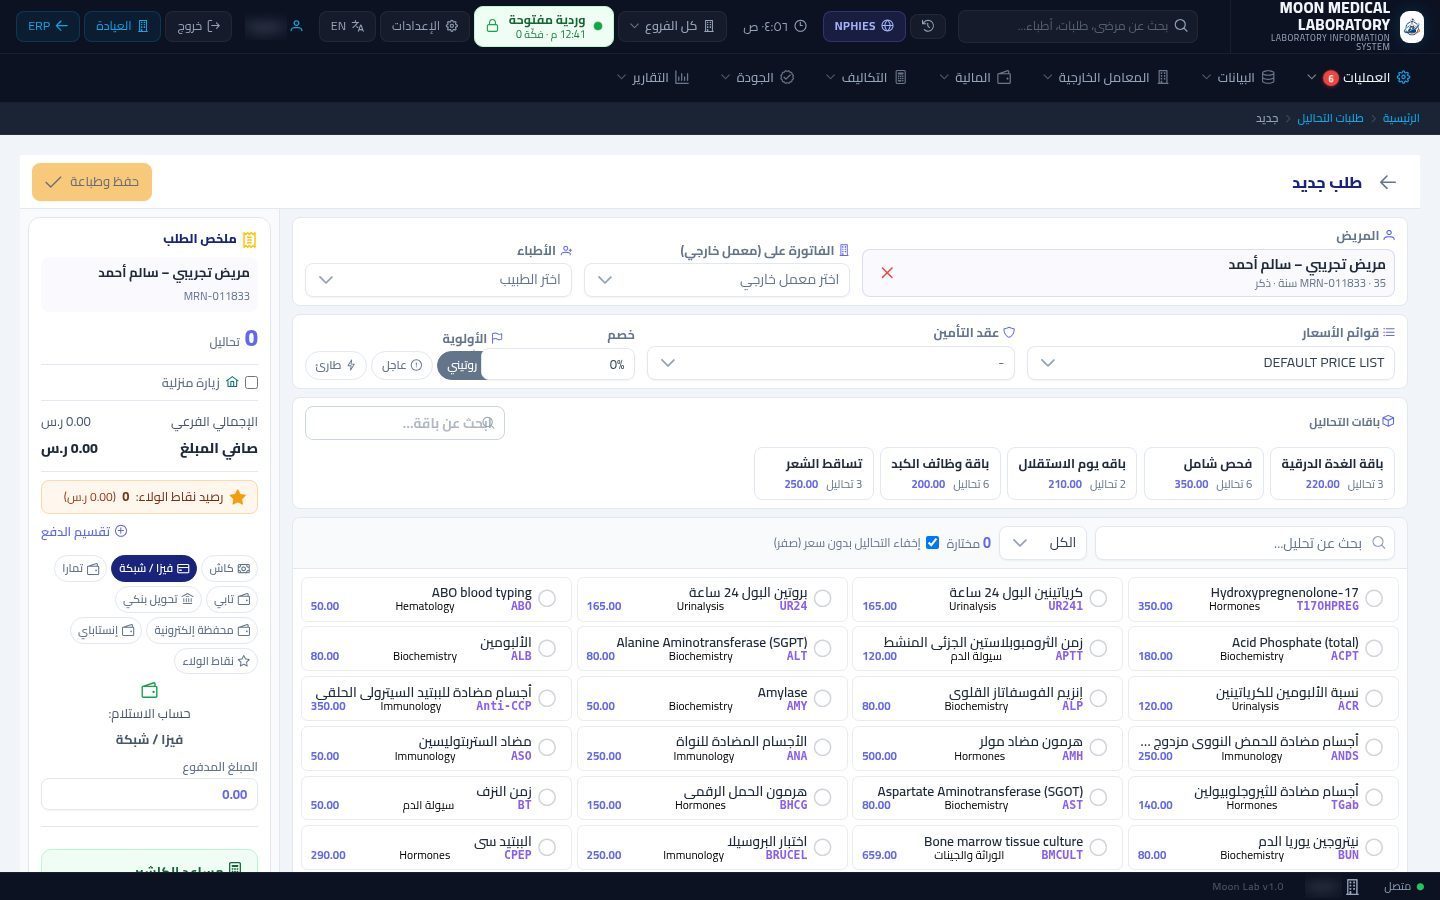Click تقسيم الدفع plus icon

tap(121, 532)
